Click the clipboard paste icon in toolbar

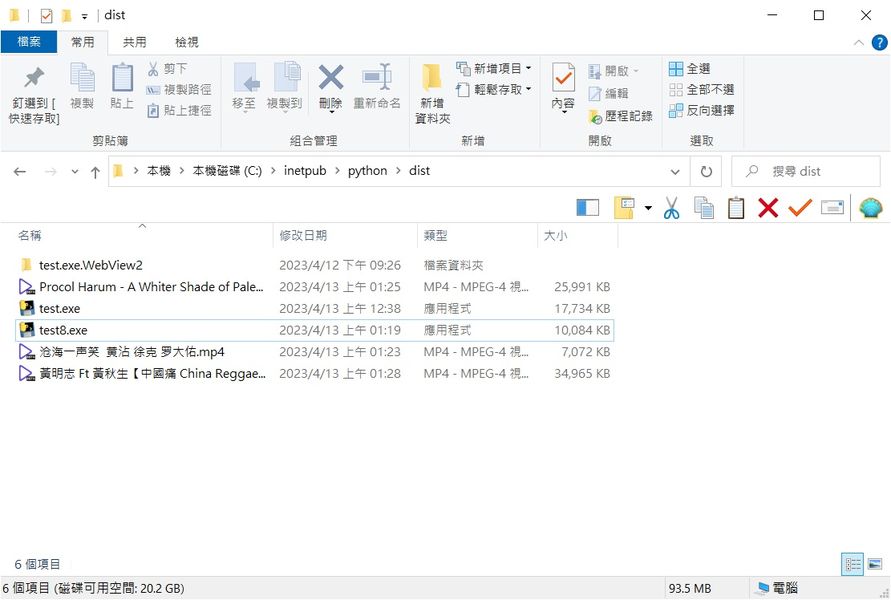coord(736,208)
